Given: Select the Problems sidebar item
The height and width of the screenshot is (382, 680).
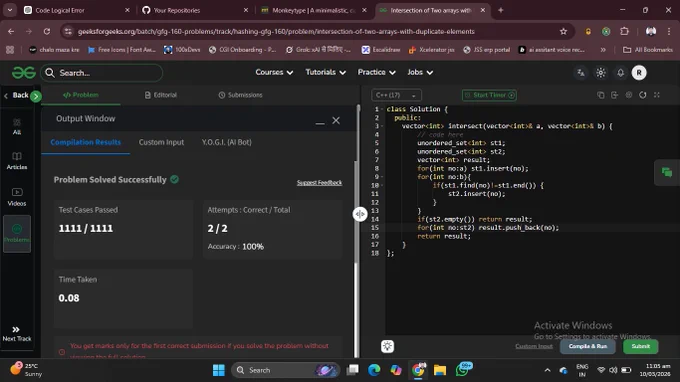Looking at the screenshot, I should tap(16, 233).
